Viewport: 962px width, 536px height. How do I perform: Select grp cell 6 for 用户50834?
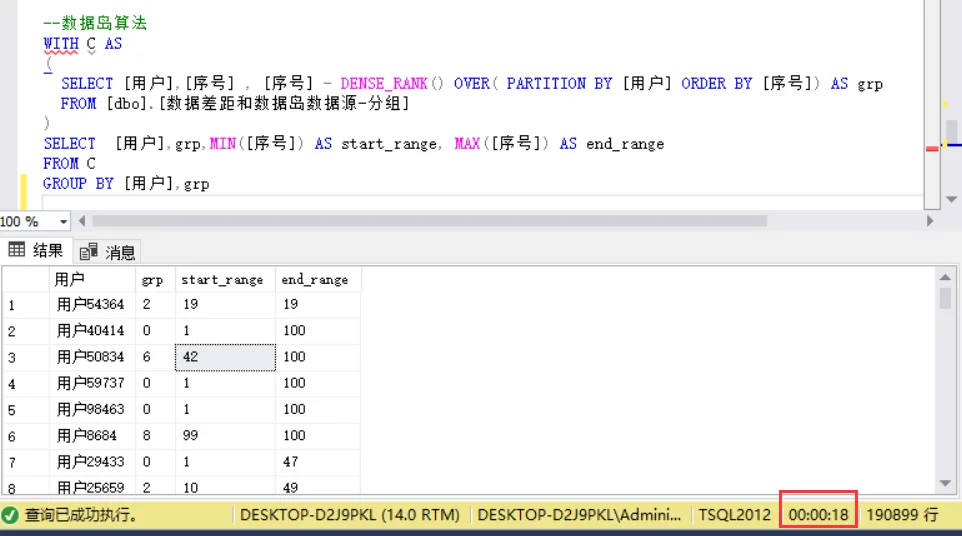pyautogui.click(x=155, y=357)
